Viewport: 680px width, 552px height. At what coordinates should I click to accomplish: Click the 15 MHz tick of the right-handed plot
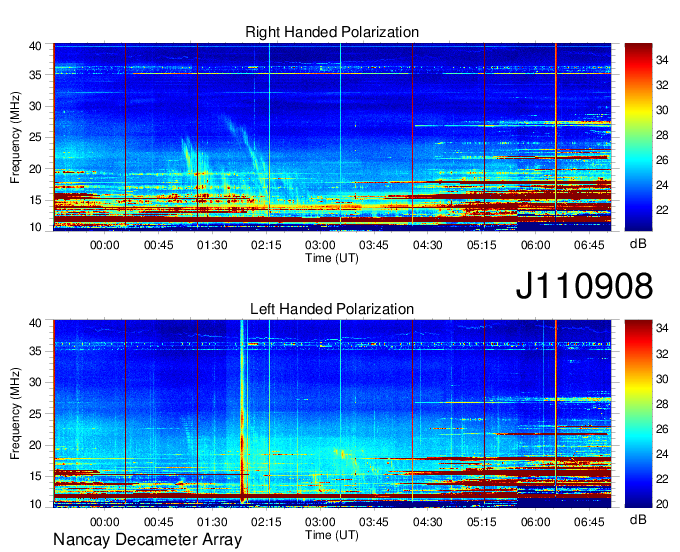point(35,200)
